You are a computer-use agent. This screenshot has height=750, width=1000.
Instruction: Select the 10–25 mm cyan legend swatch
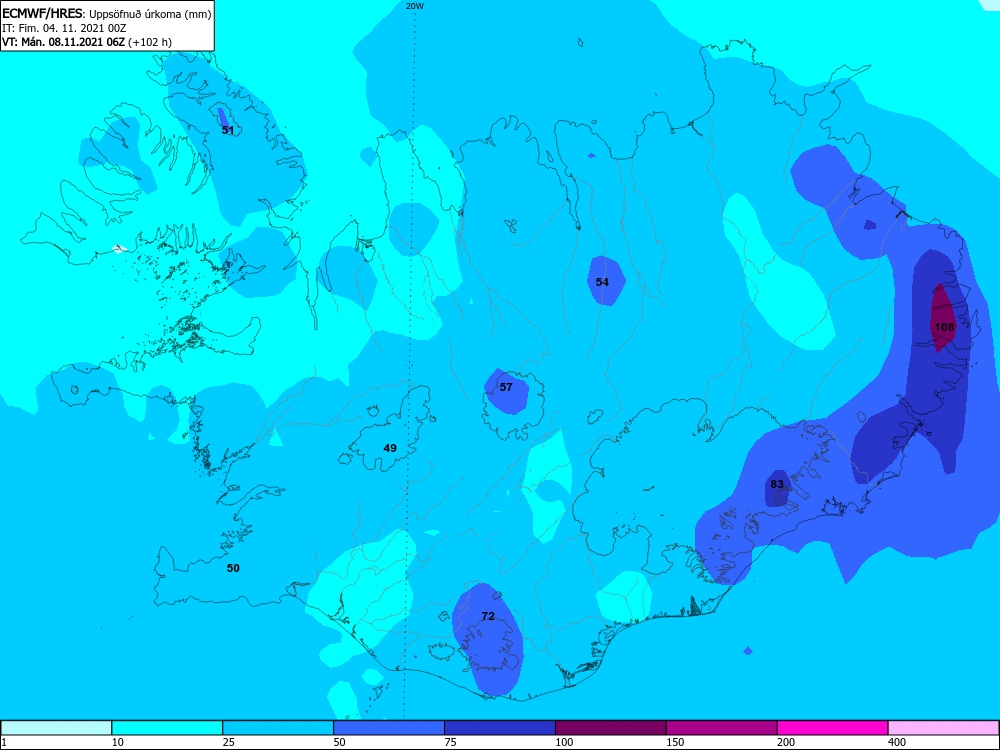click(167, 728)
